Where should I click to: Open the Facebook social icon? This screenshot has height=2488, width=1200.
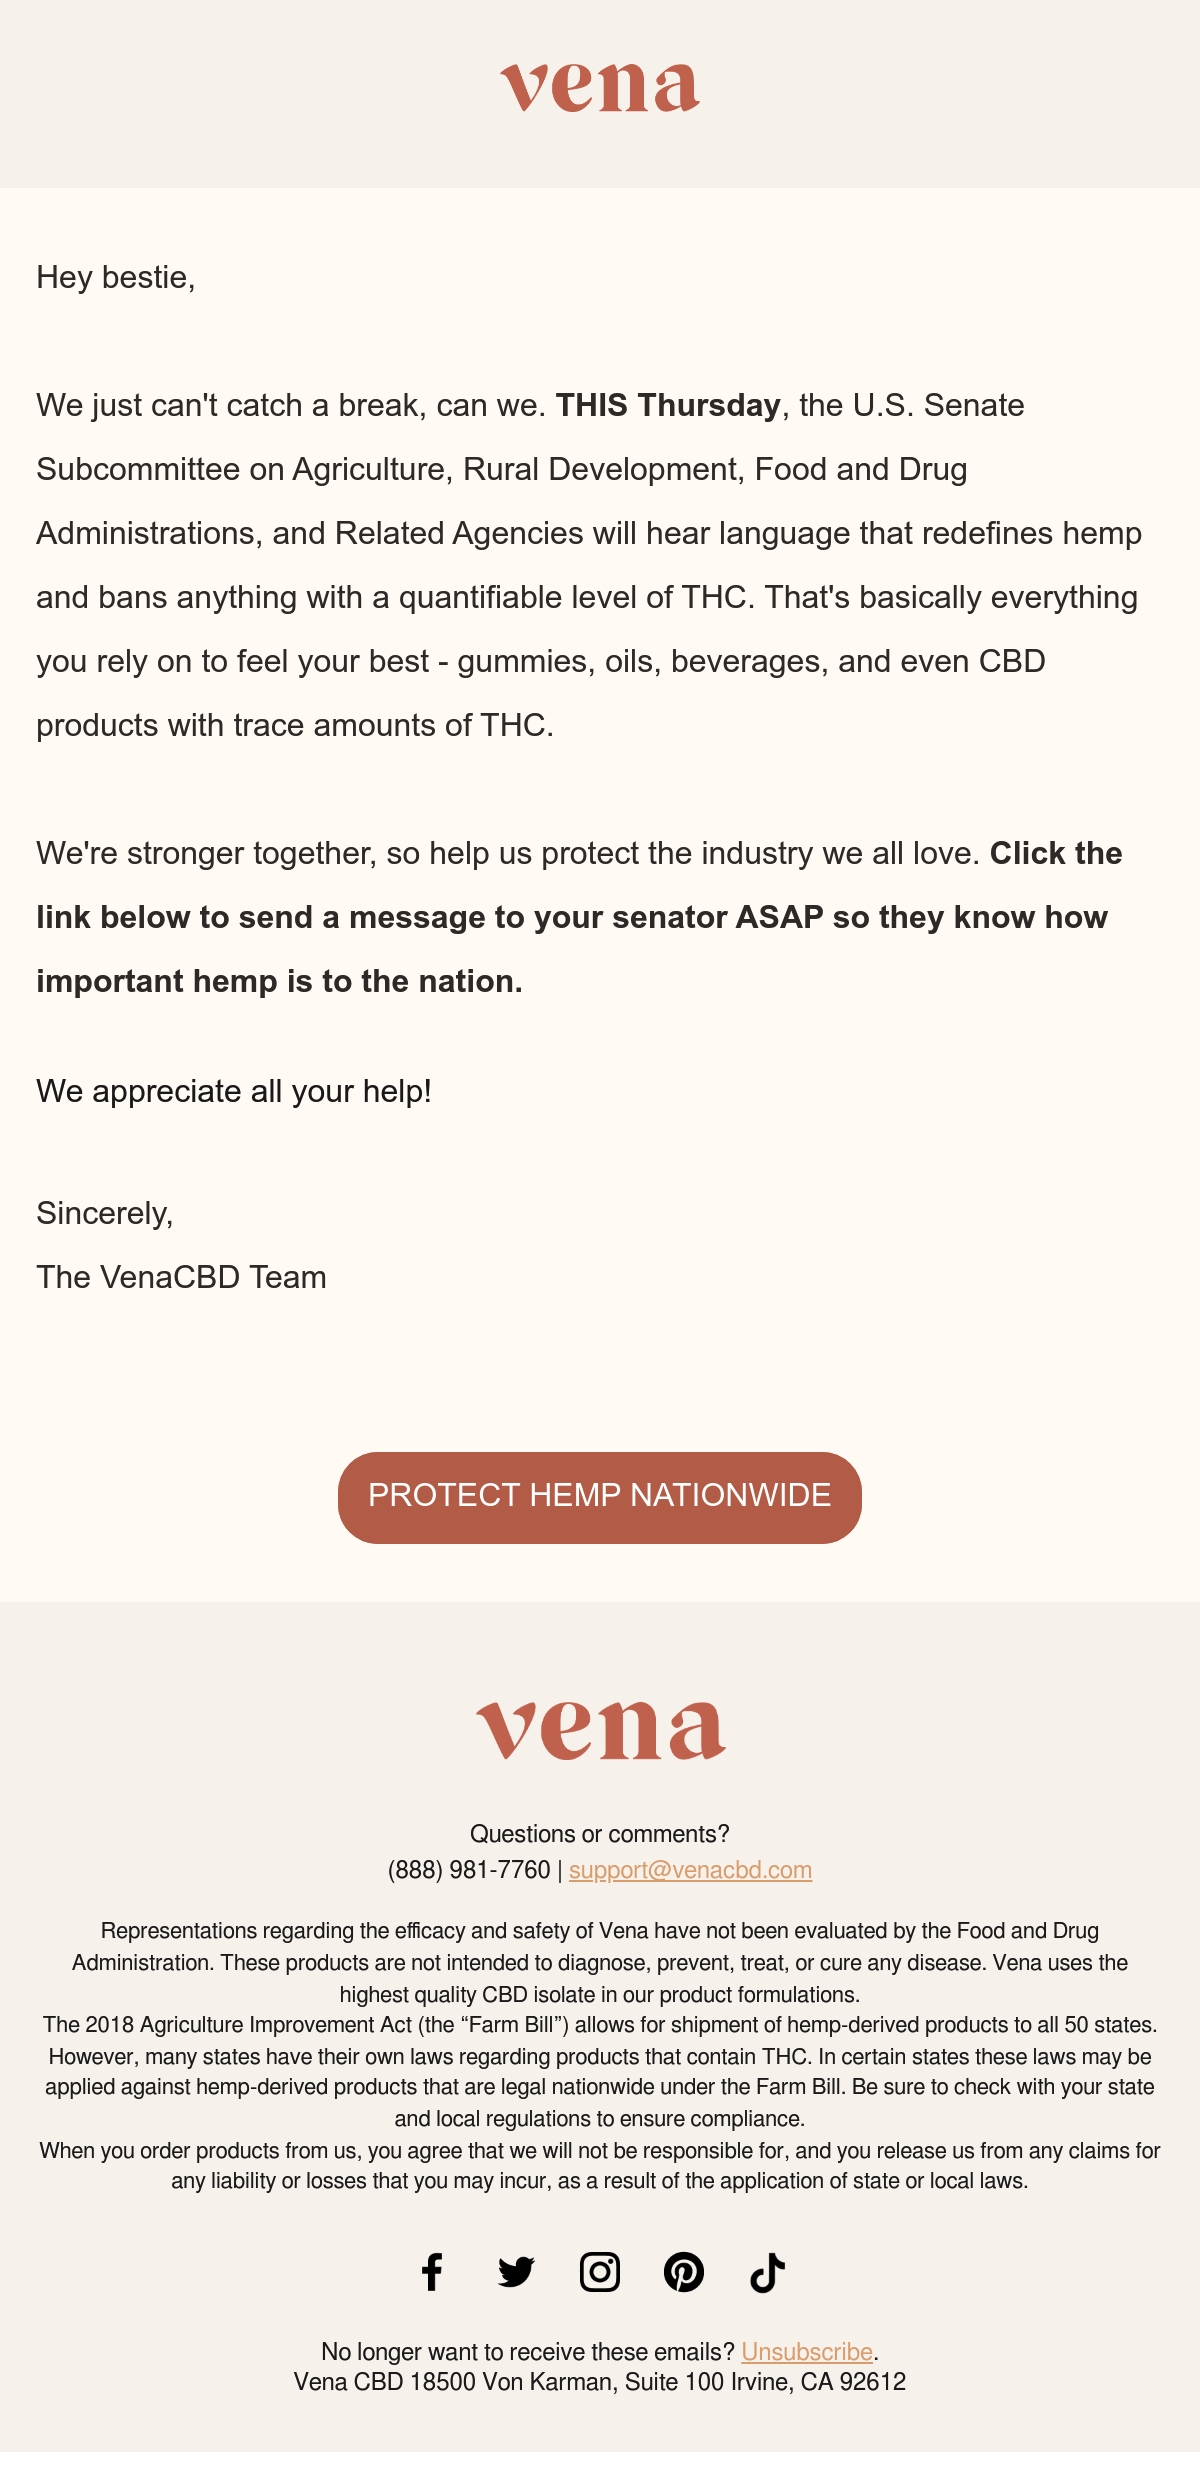(x=432, y=2272)
